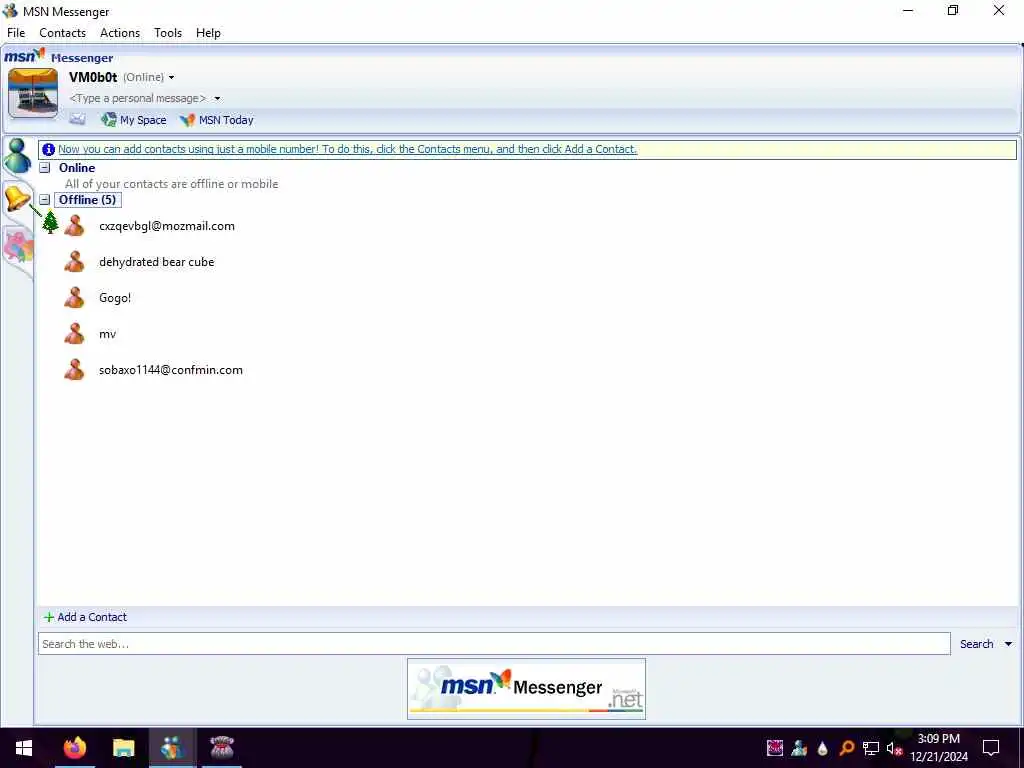Open the status dropdown next to (Online)
Image resolution: width=1024 pixels, height=768 pixels.
click(171, 78)
